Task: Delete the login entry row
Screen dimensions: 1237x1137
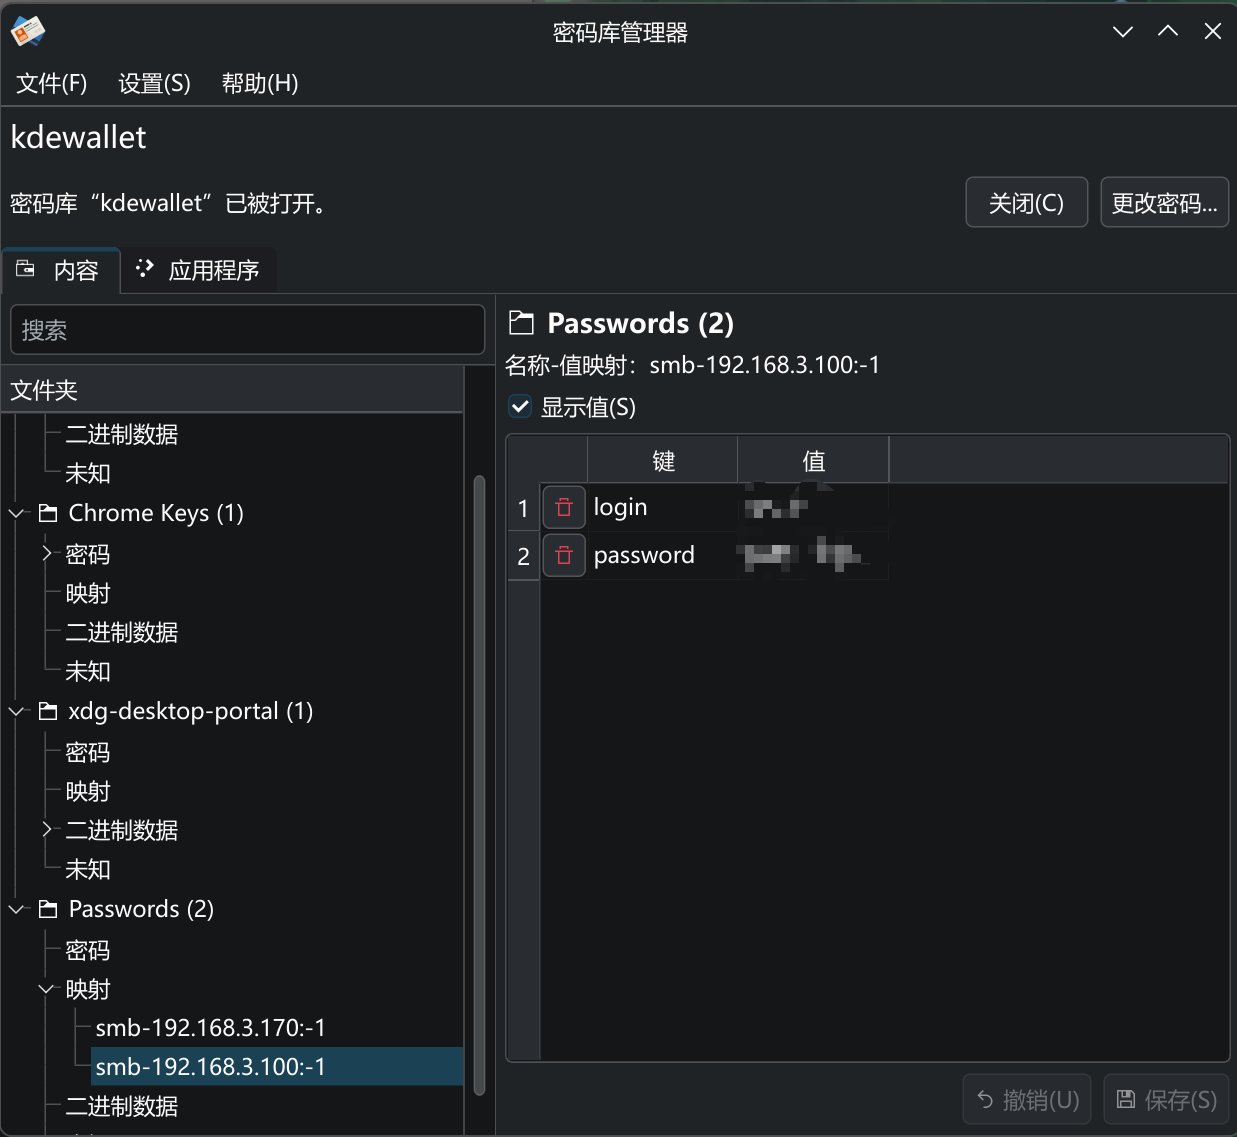Action: pyautogui.click(x=564, y=508)
